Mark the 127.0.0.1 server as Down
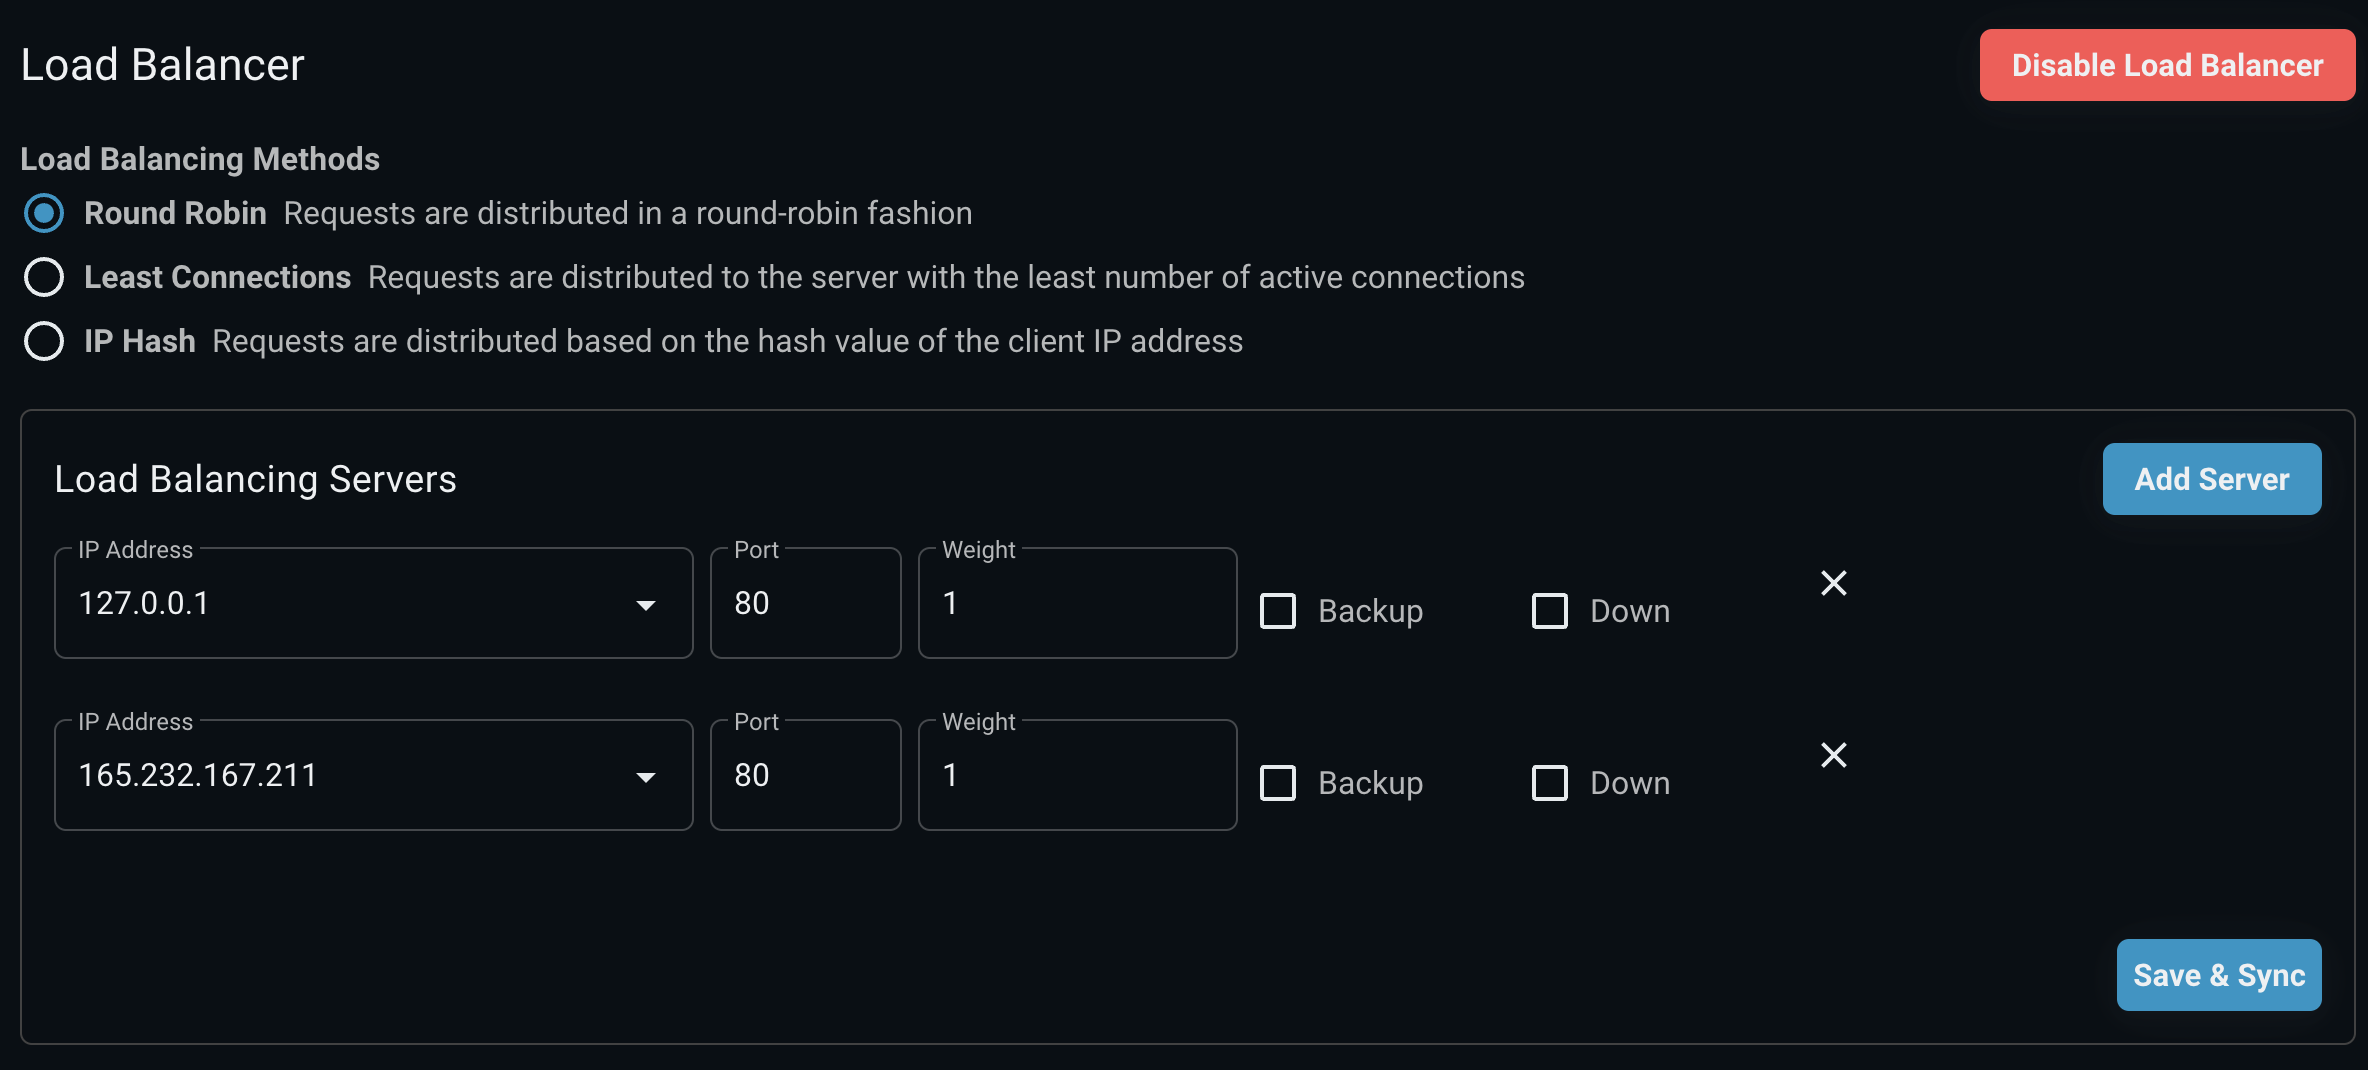Image resolution: width=2368 pixels, height=1070 pixels. (x=1550, y=611)
